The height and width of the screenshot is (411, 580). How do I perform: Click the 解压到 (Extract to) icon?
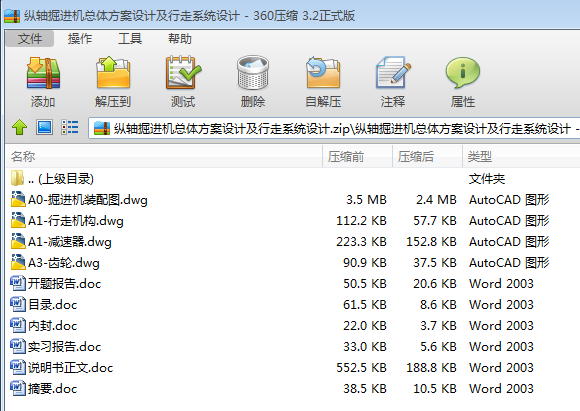(113, 72)
